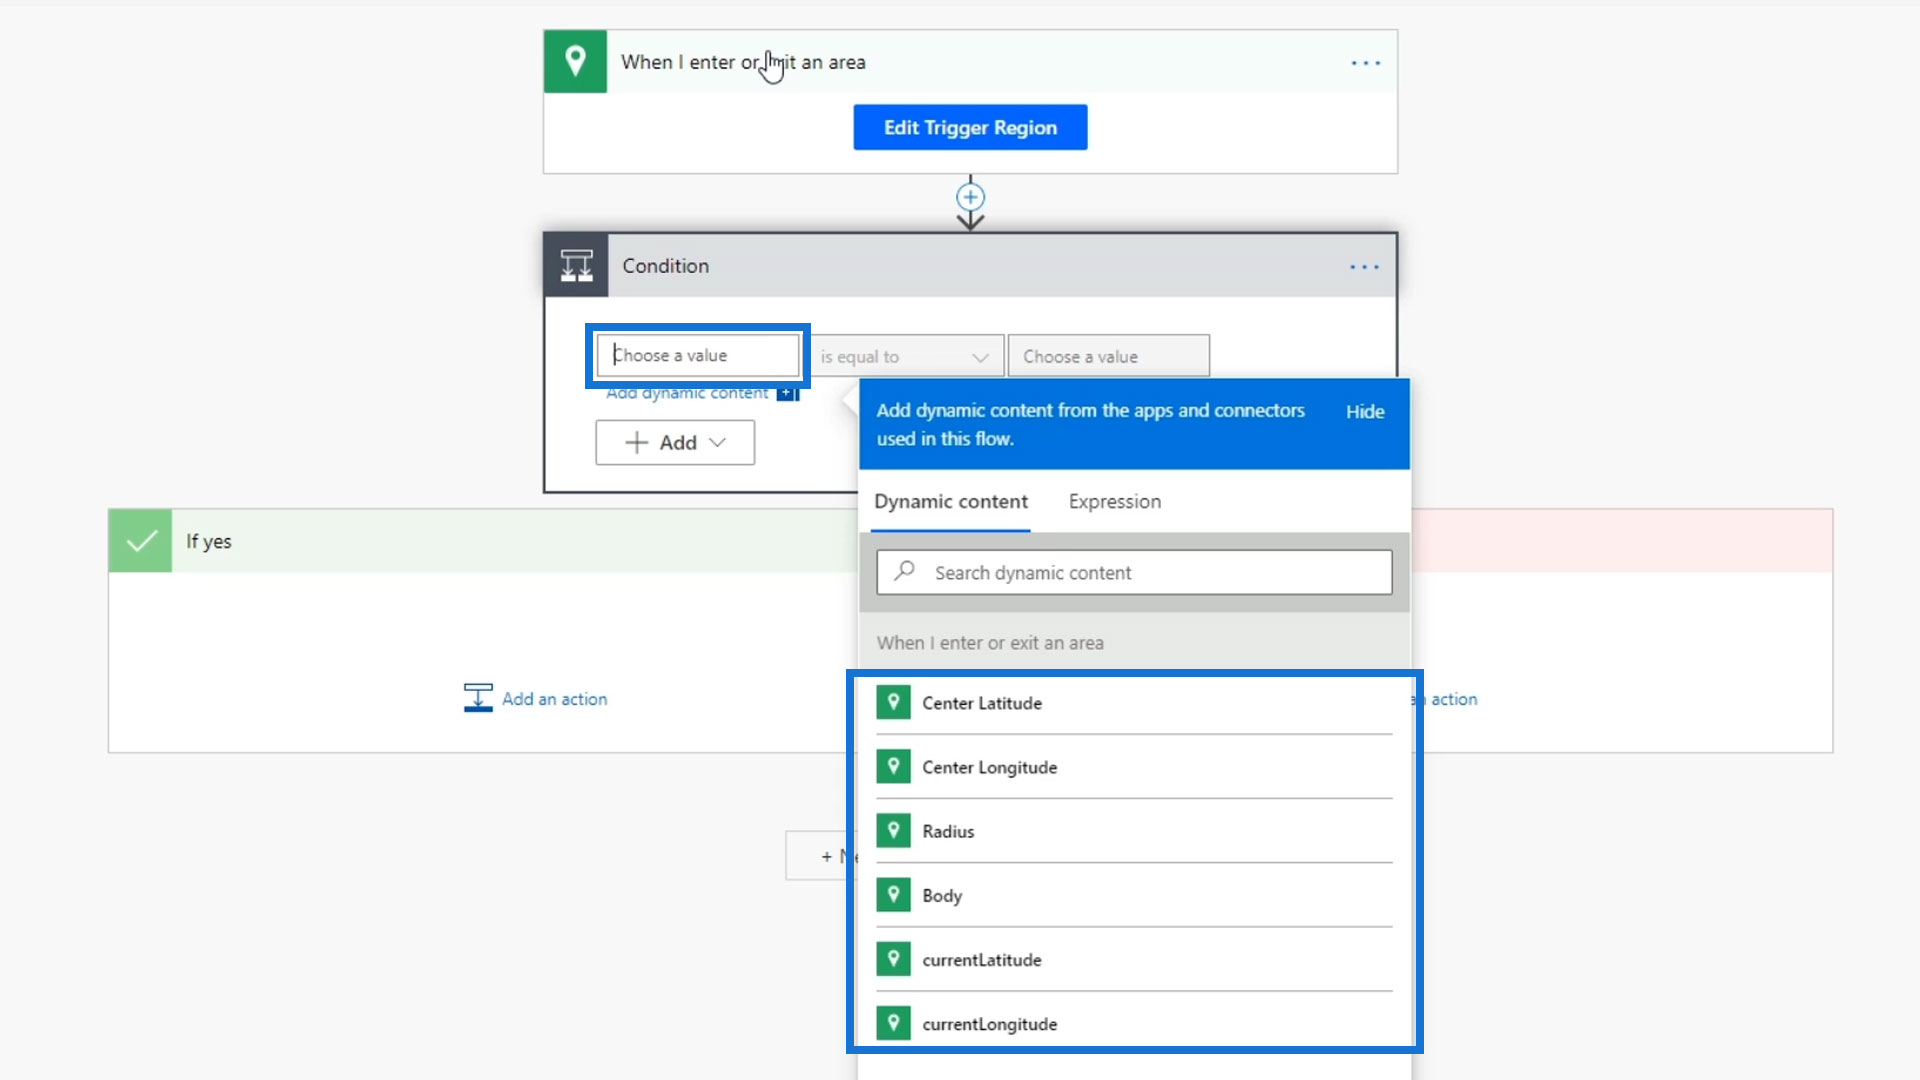Select the Center Latitude dynamic value
The height and width of the screenshot is (1080, 1920).
coord(1134,703)
